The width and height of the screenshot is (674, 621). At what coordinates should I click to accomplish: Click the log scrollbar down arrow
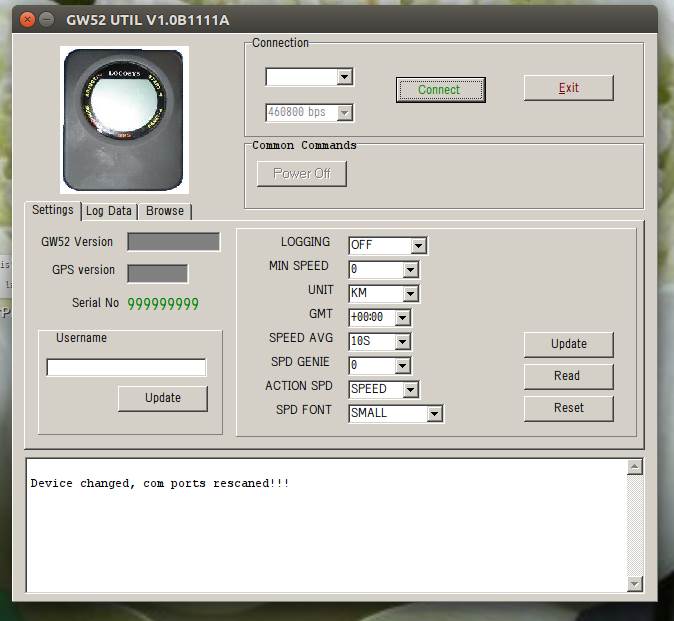pyautogui.click(x=634, y=584)
